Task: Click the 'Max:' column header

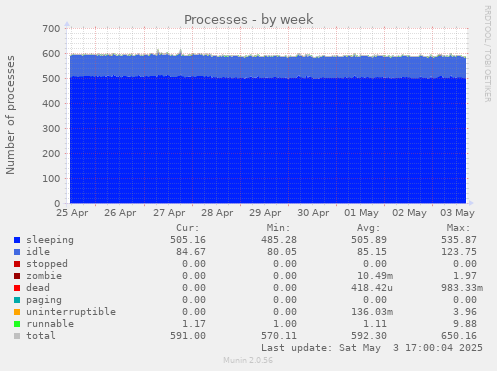Action: coord(458,228)
